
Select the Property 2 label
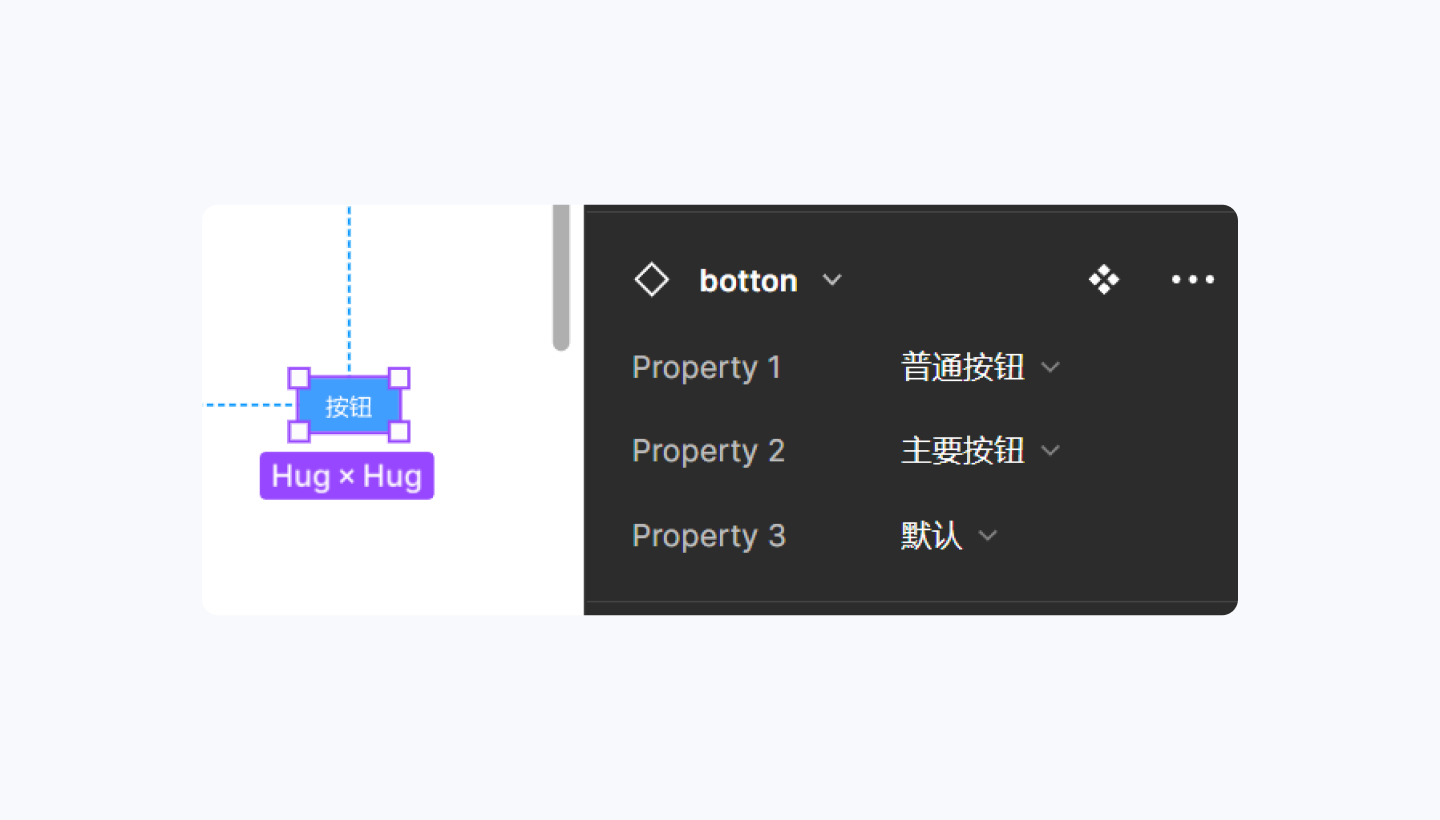tap(708, 451)
